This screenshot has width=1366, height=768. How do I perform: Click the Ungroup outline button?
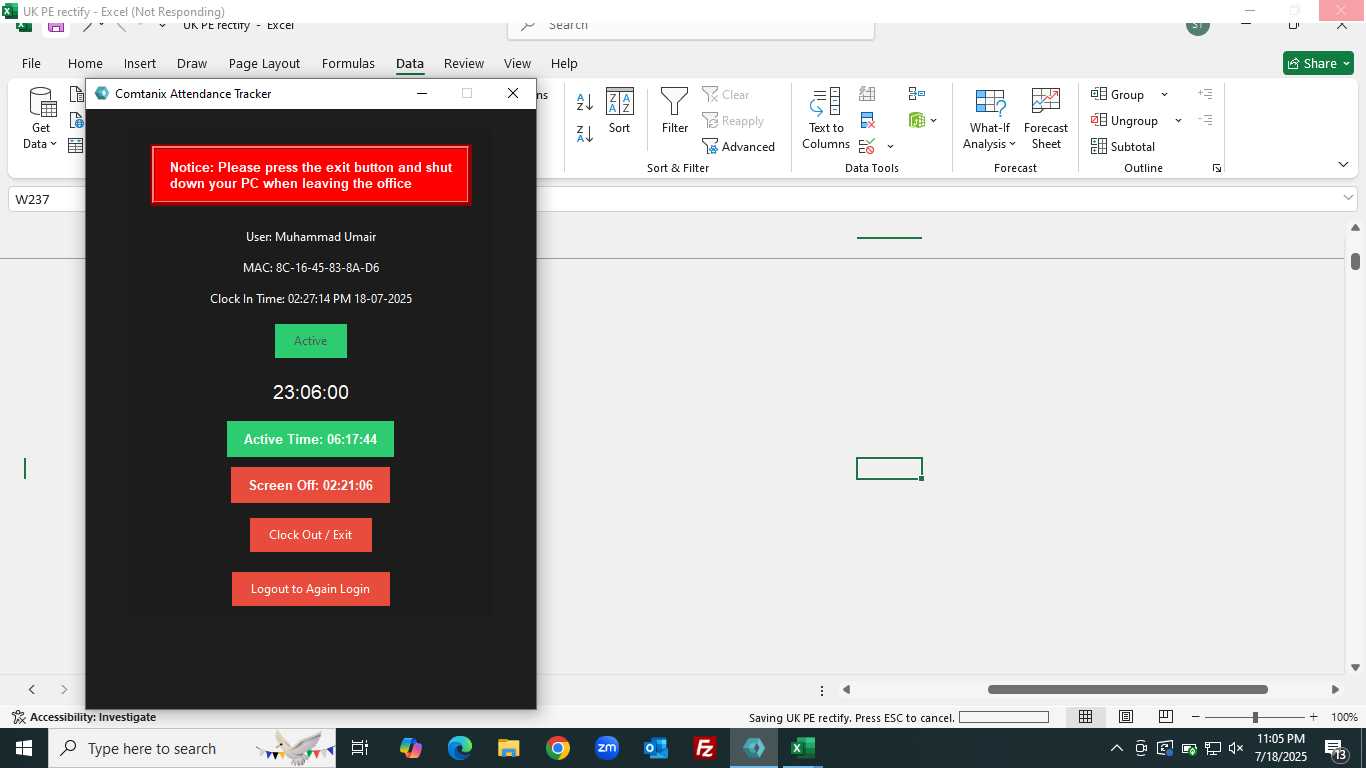pos(1124,120)
